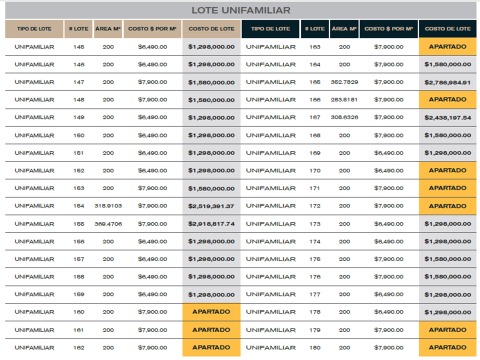480x360 pixels.
Task: Select the $2,519,391.37 cost cell
Action: pyautogui.click(x=211, y=206)
